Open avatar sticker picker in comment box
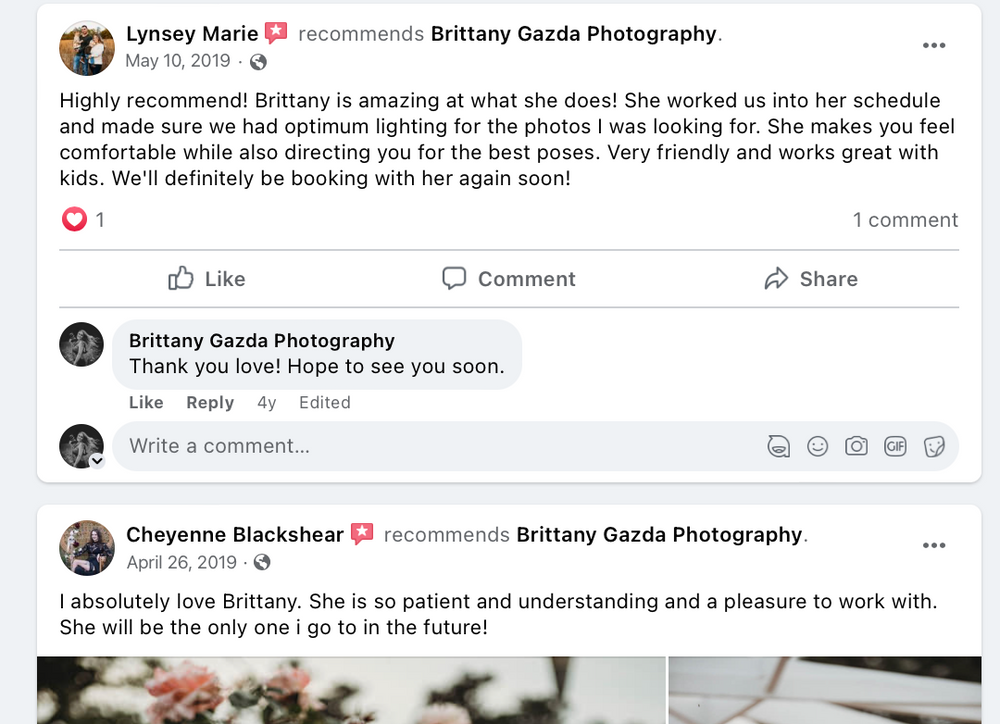 point(778,447)
